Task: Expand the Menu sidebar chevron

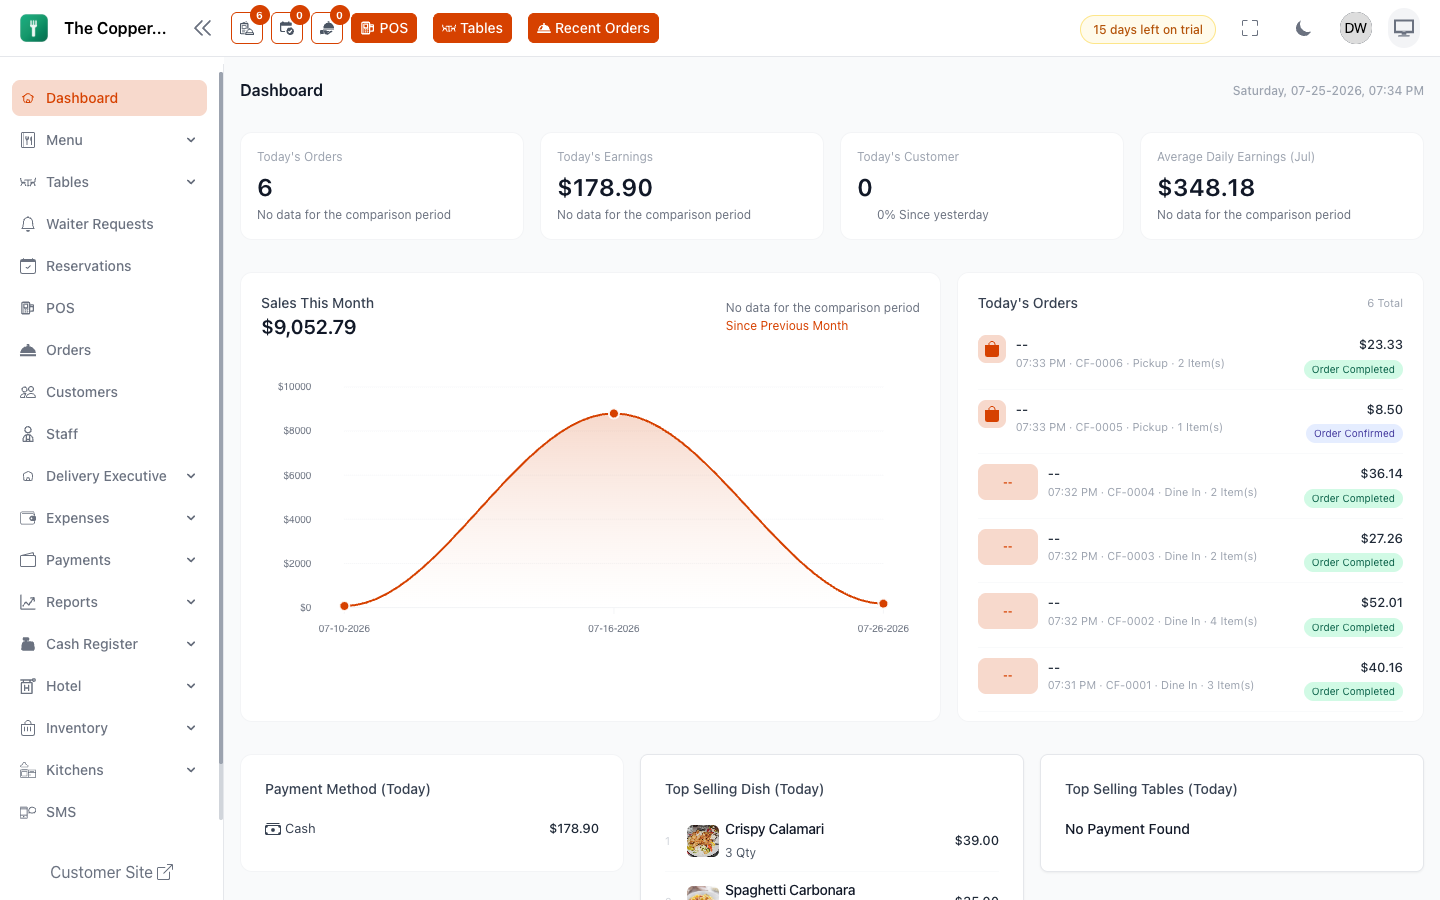Action: click(x=191, y=140)
